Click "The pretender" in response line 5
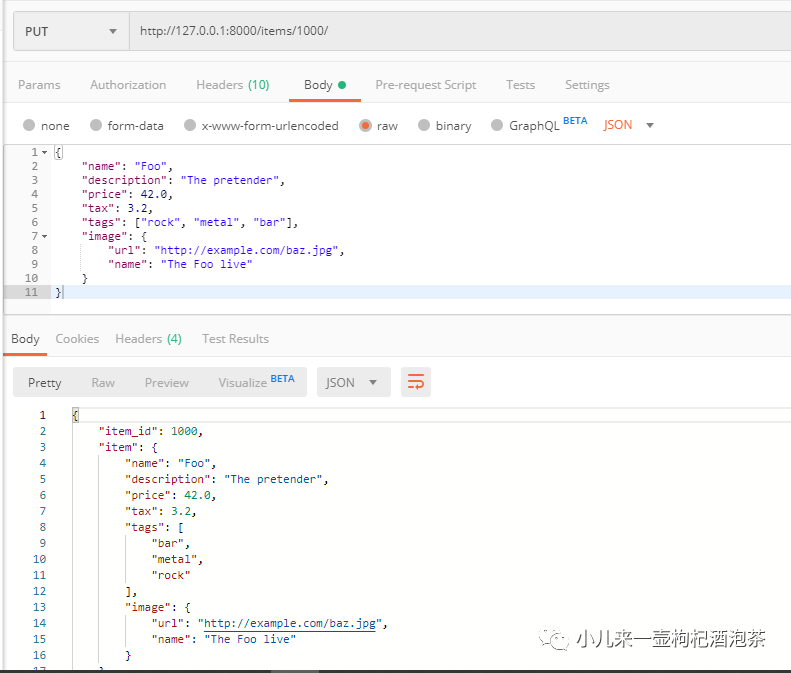The width and height of the screenshot is (791, 673). (273, 479)
